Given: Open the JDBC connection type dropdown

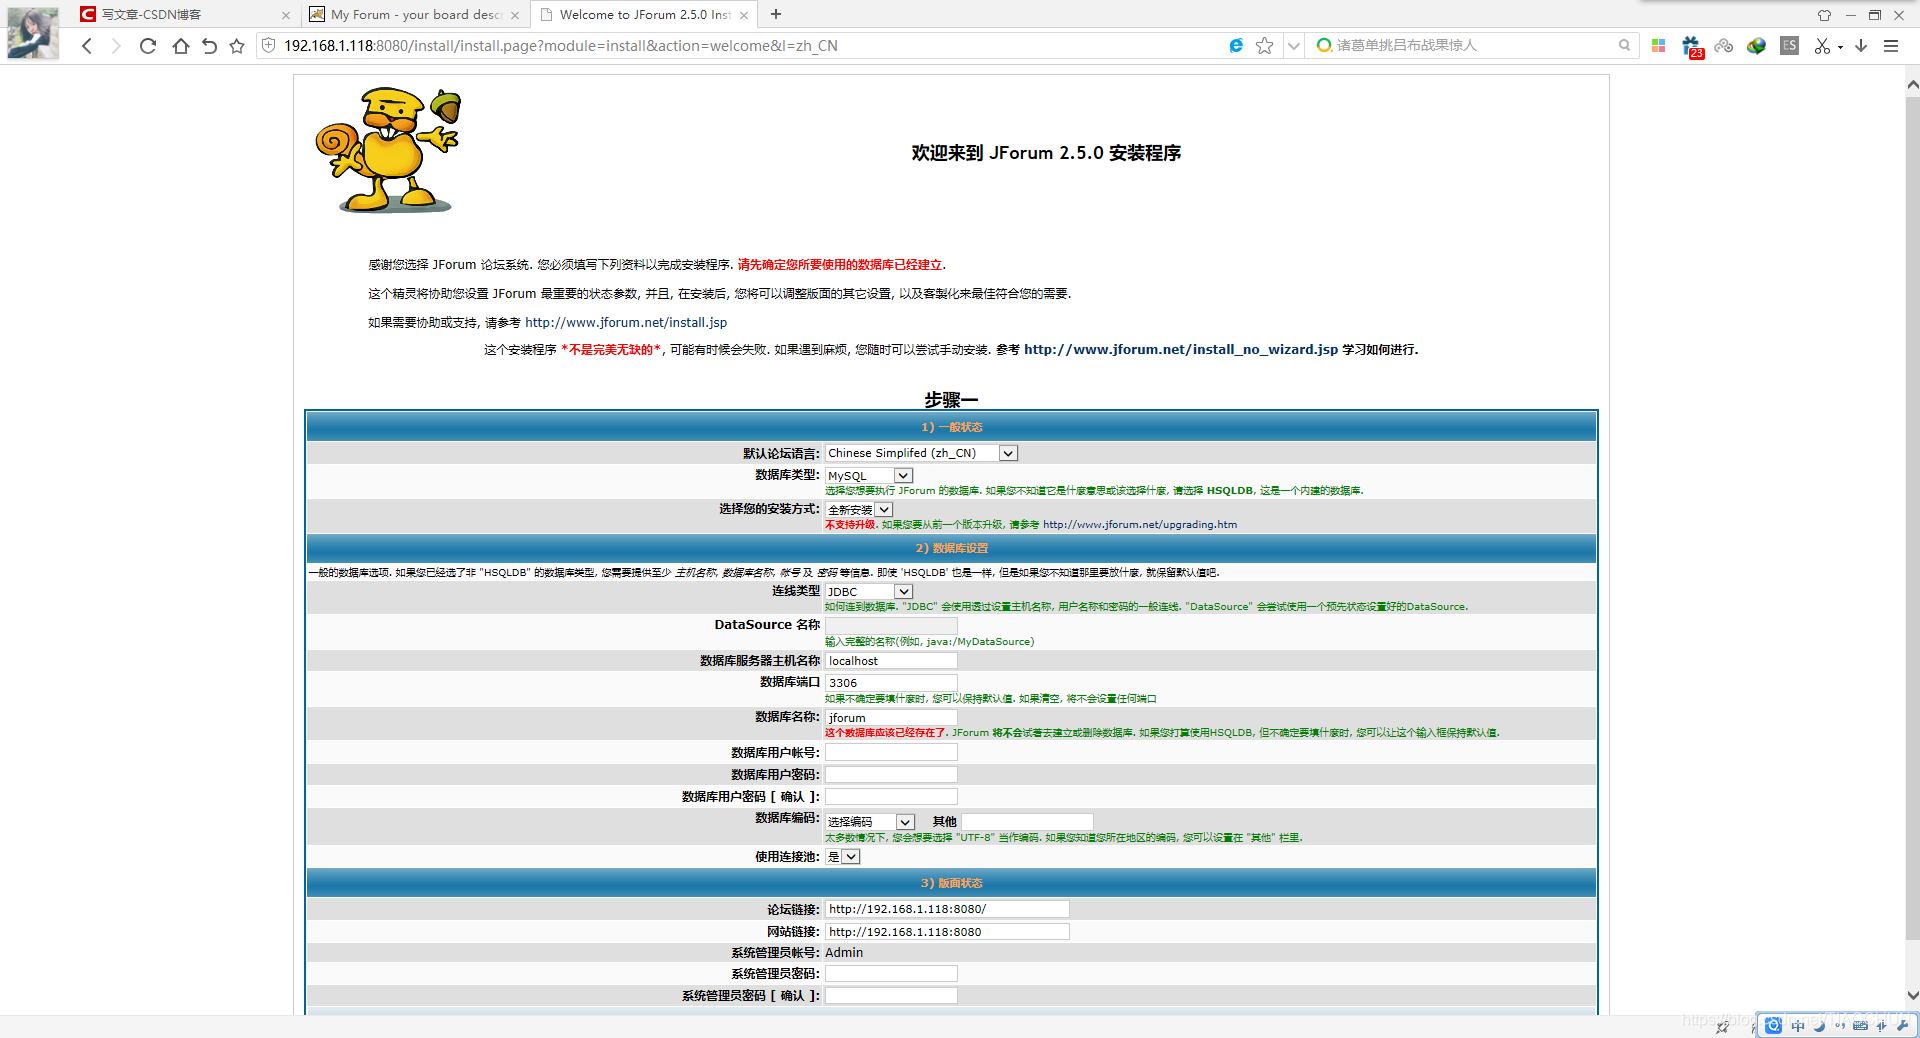Looking at the screenshot, I should pyautogui.click(x=869, y=592).
